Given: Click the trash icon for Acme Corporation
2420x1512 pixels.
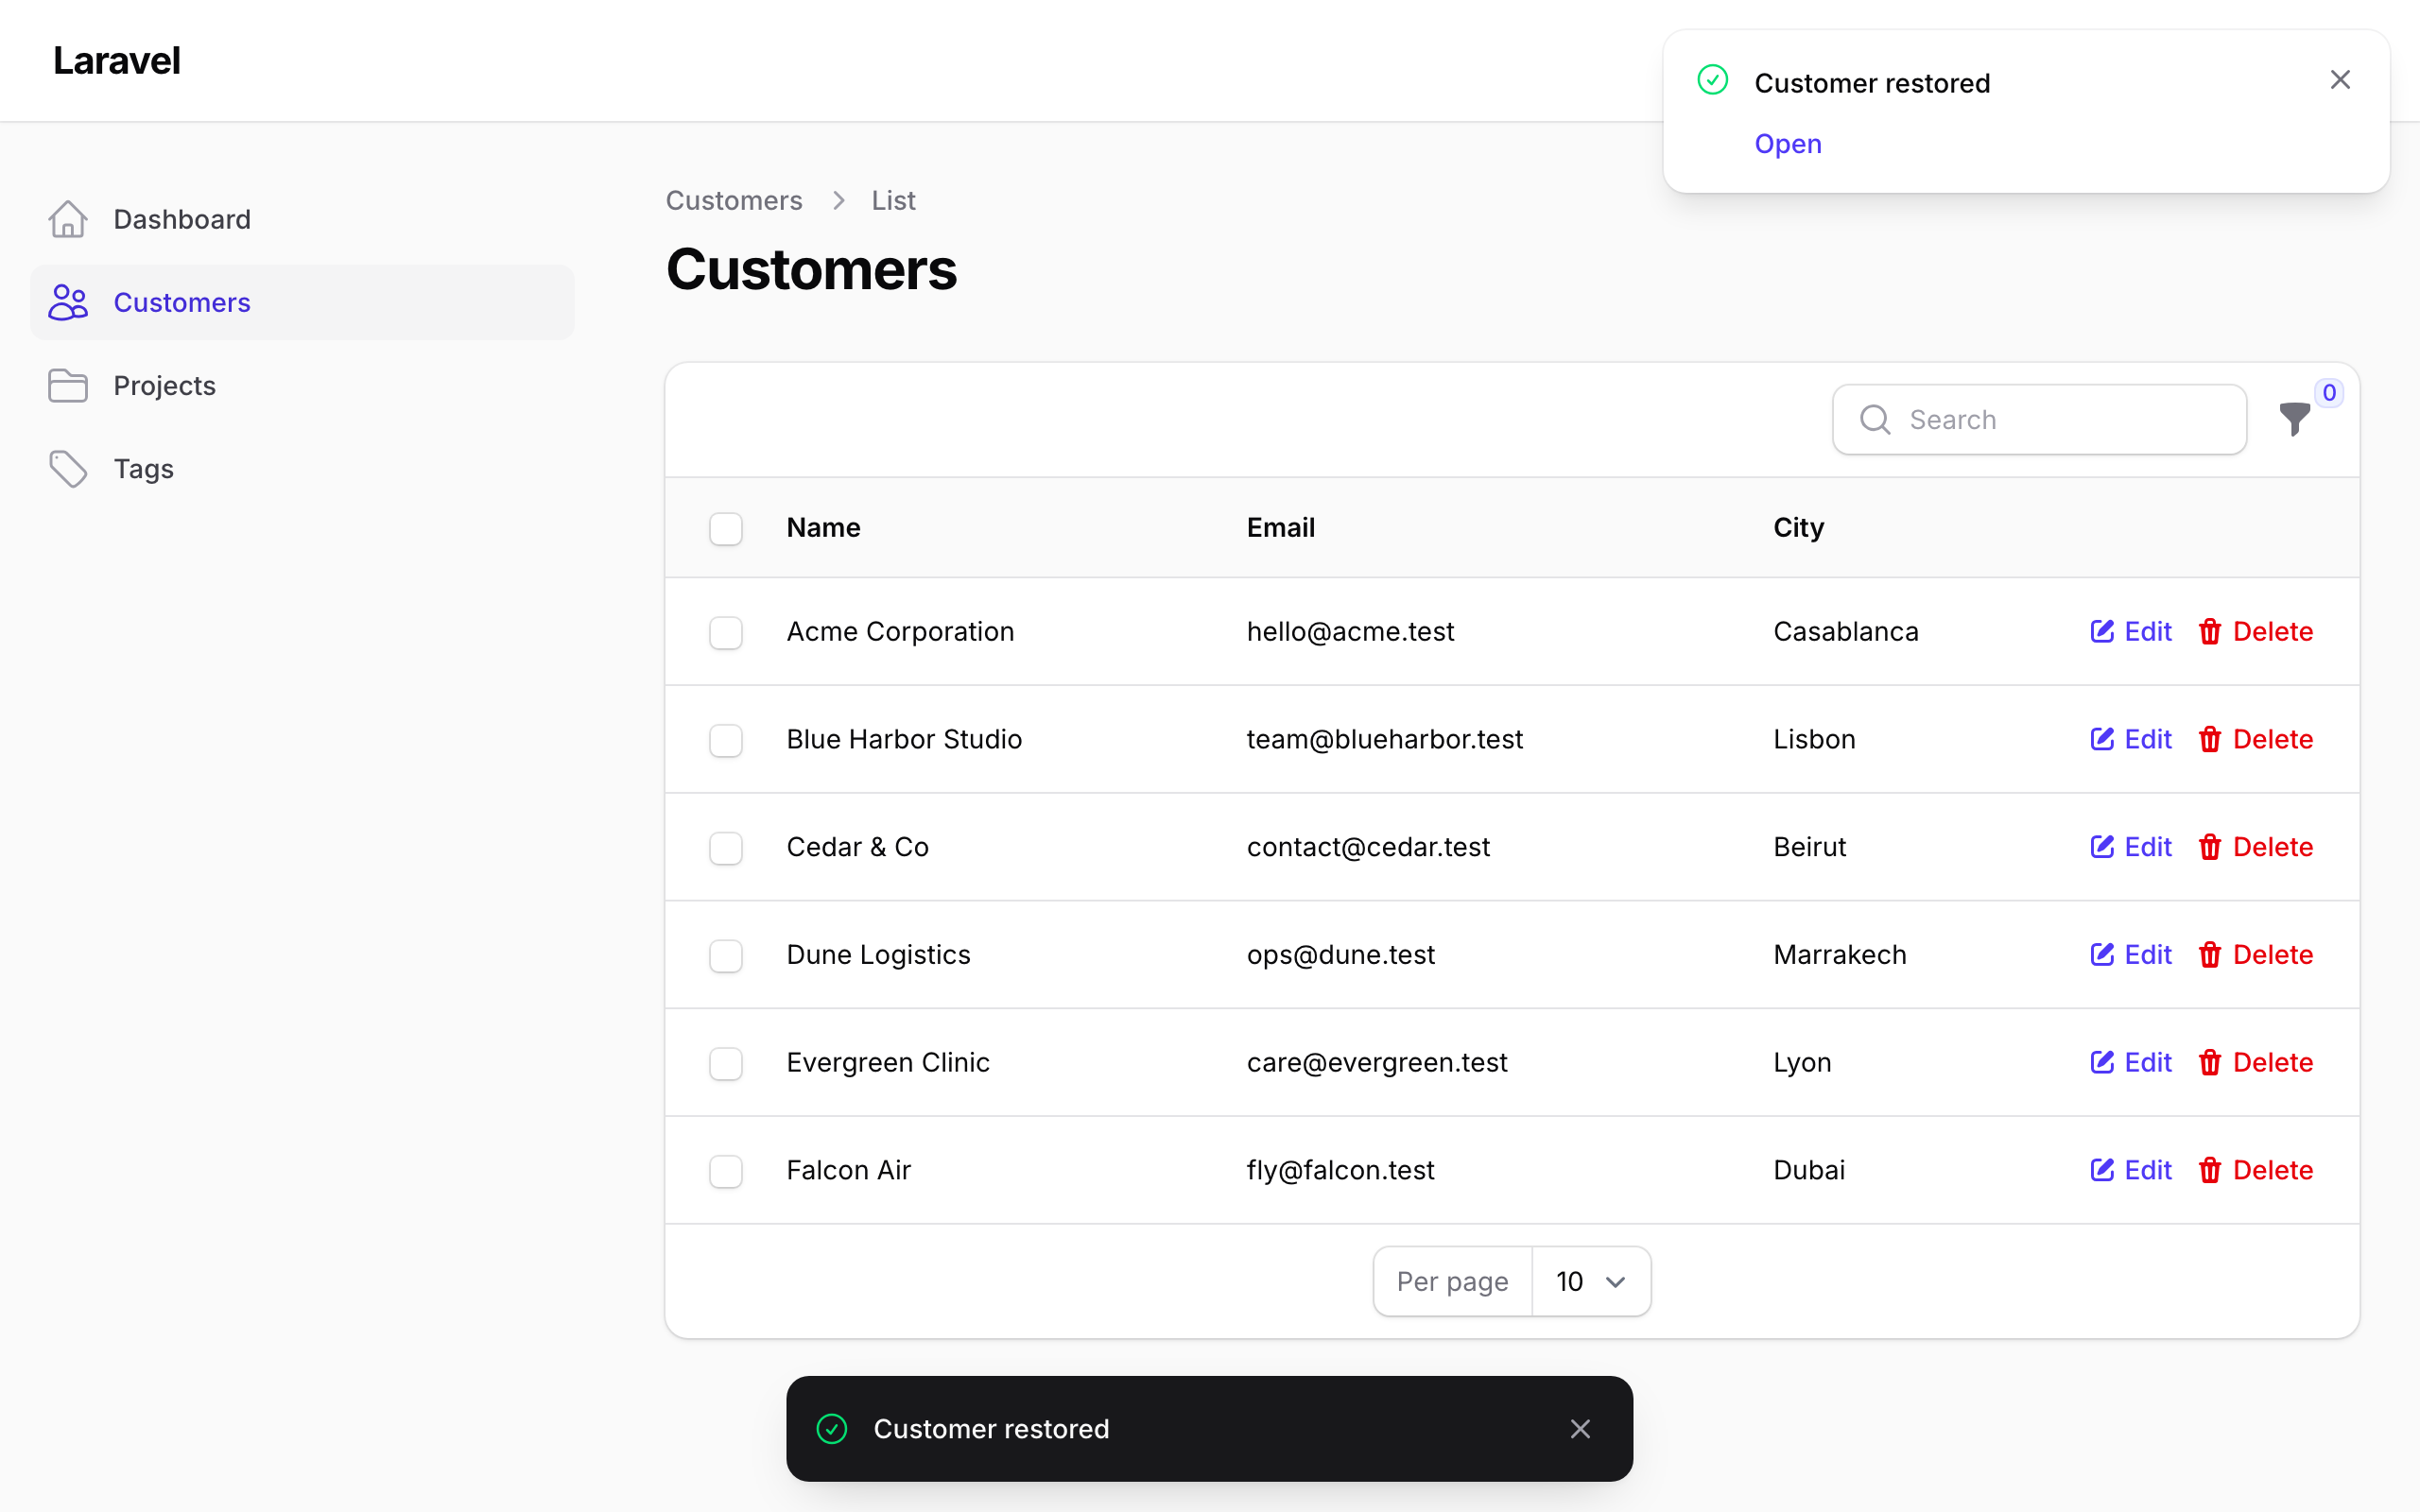Looking at the screenshot, I should pos(2210,631).
